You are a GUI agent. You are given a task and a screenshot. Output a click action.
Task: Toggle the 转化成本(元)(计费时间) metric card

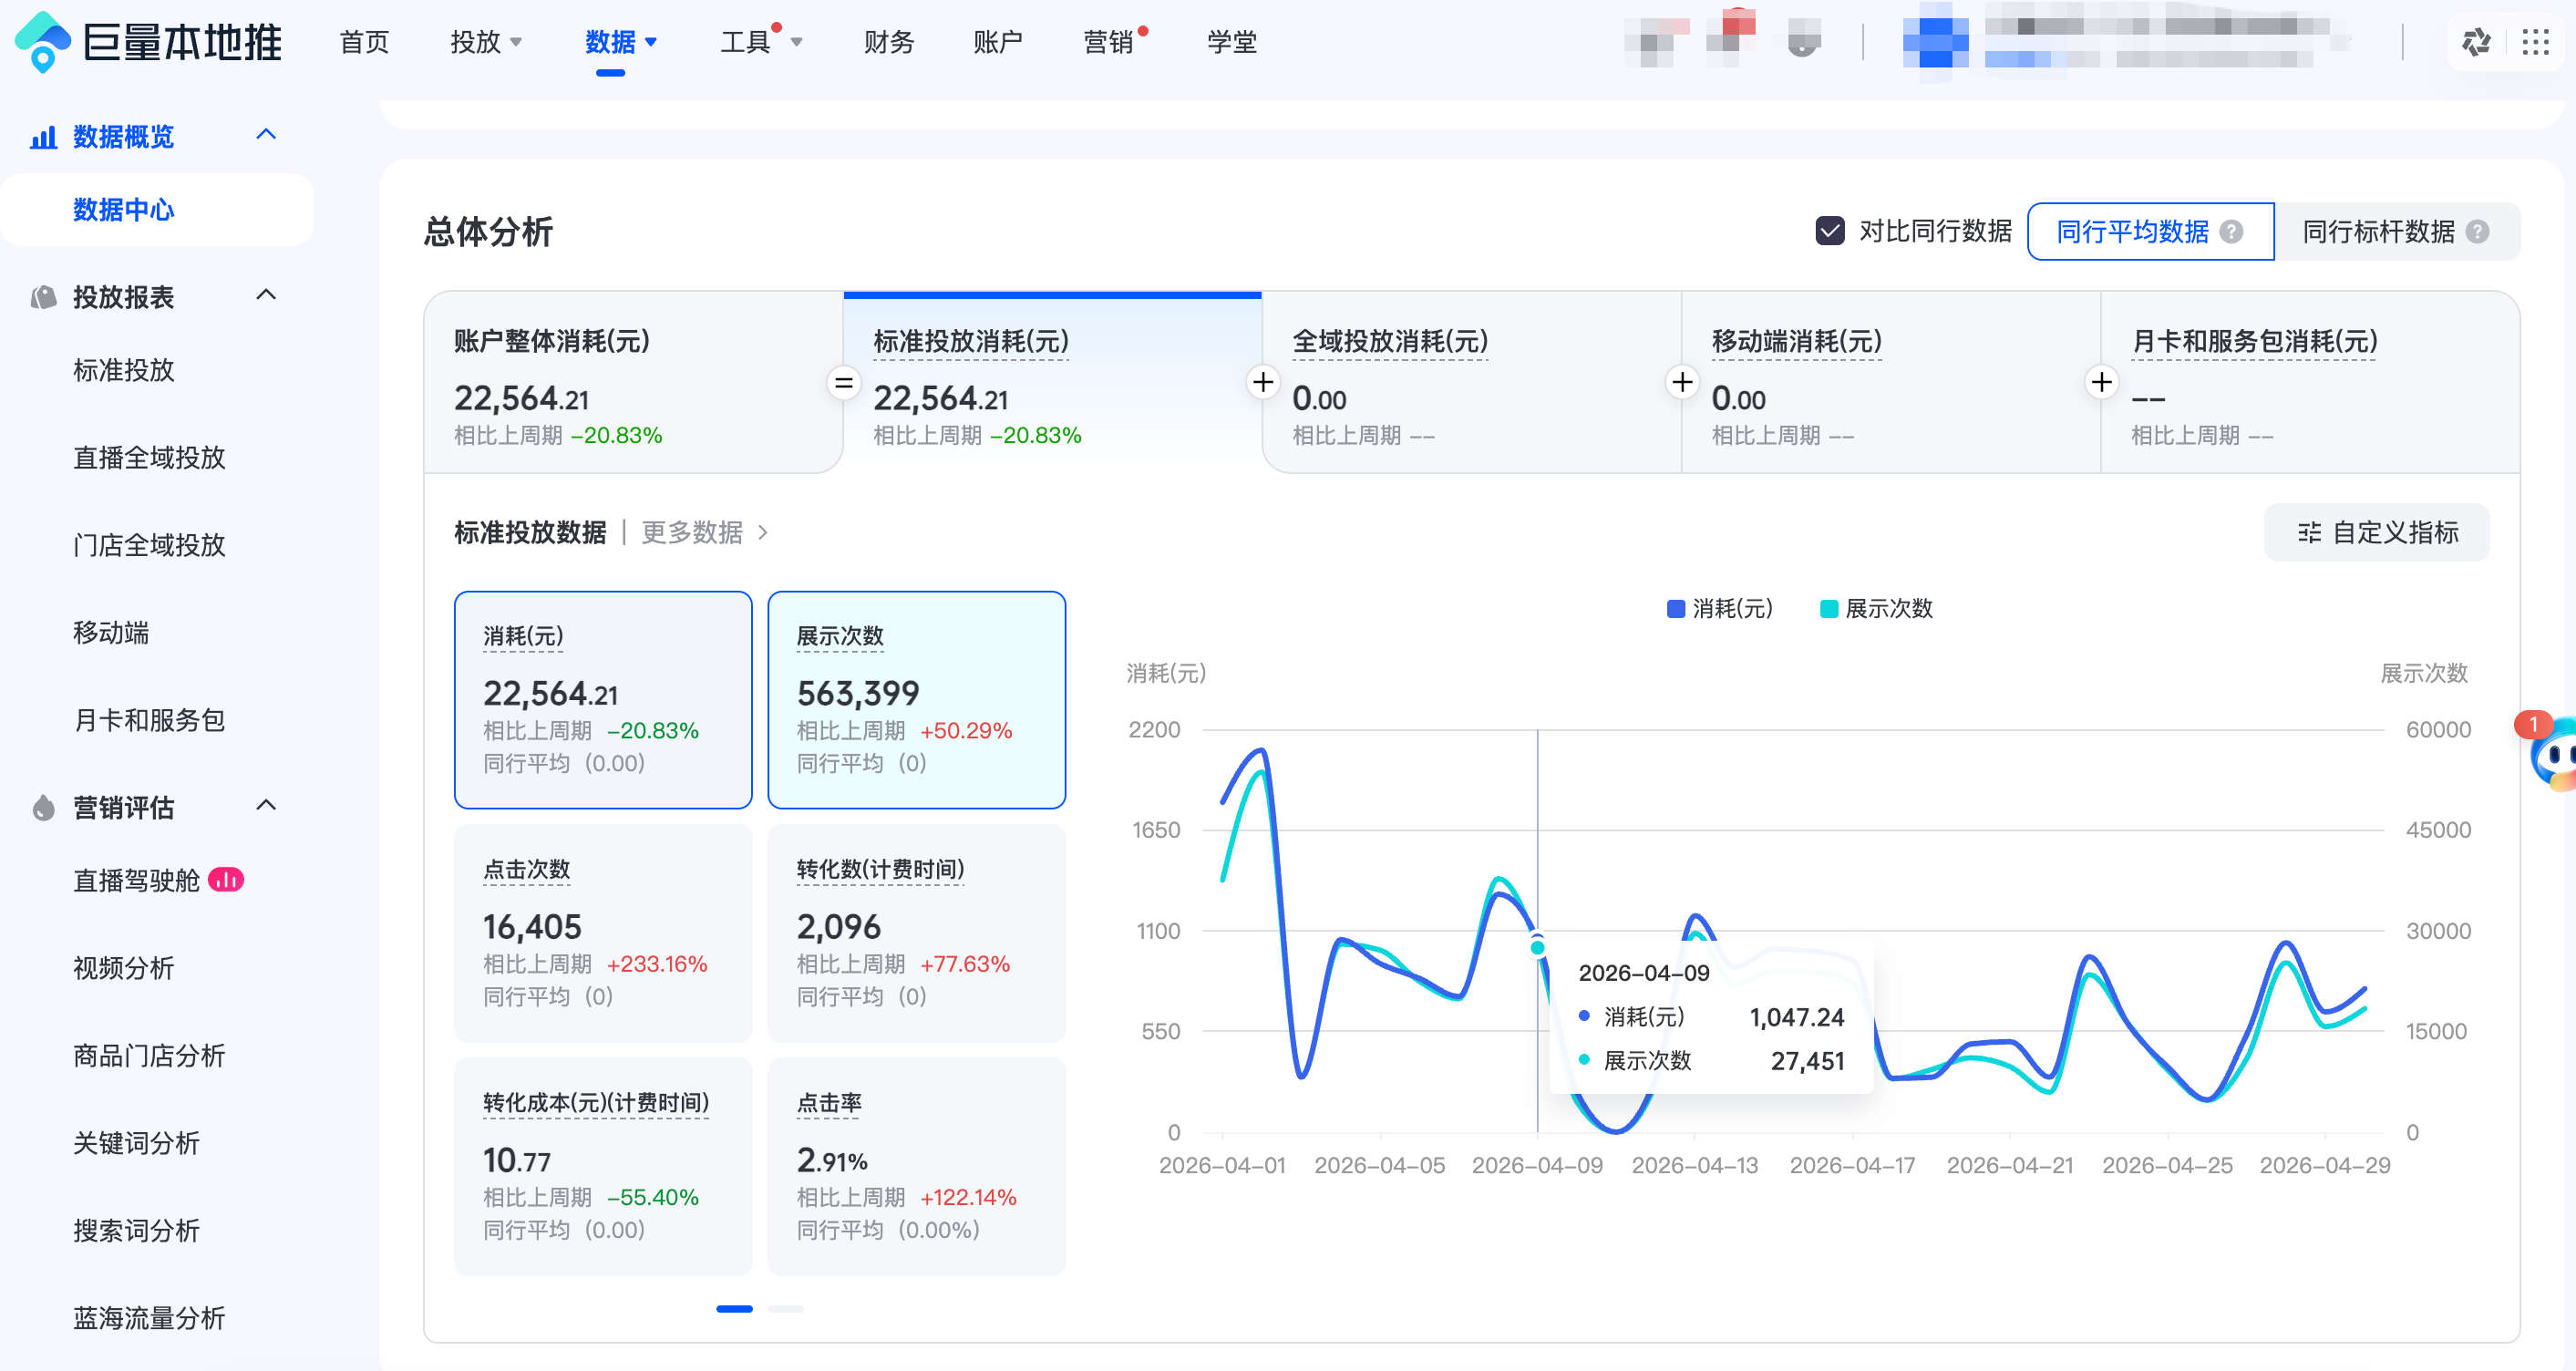point(603,1166)
